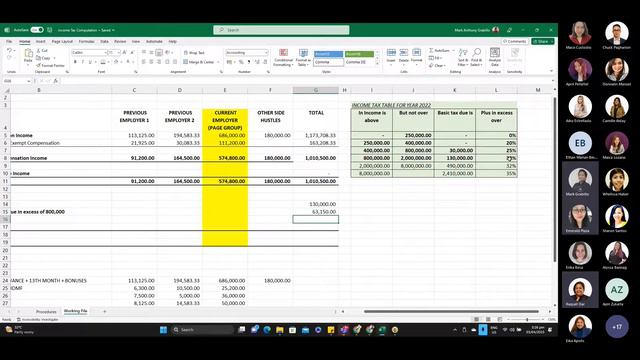Open Sort & Filter
640x360 pixels.
pyautogui.click(x=462, y=58)
